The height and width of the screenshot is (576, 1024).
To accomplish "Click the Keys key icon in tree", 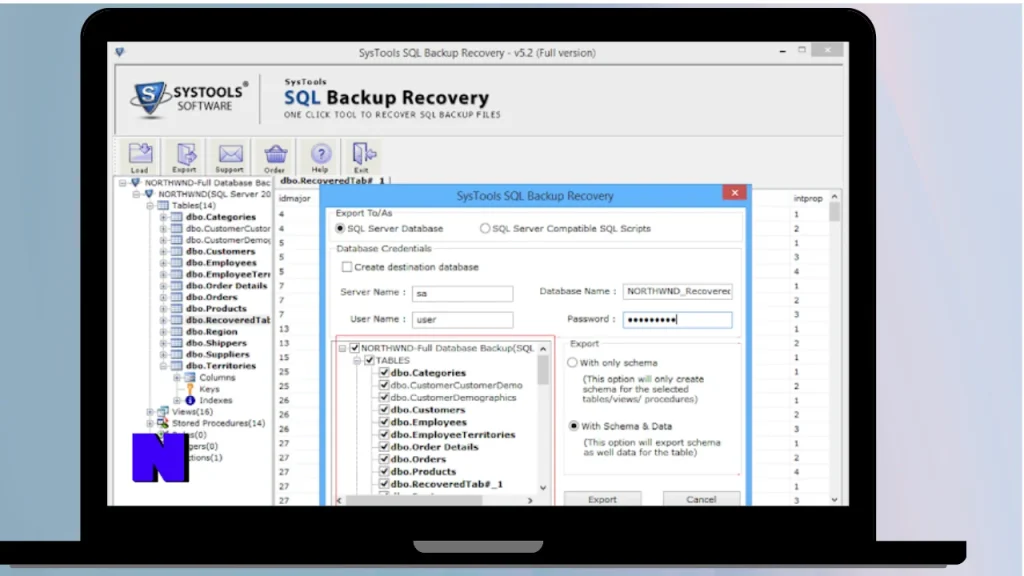I will point(190,389).
